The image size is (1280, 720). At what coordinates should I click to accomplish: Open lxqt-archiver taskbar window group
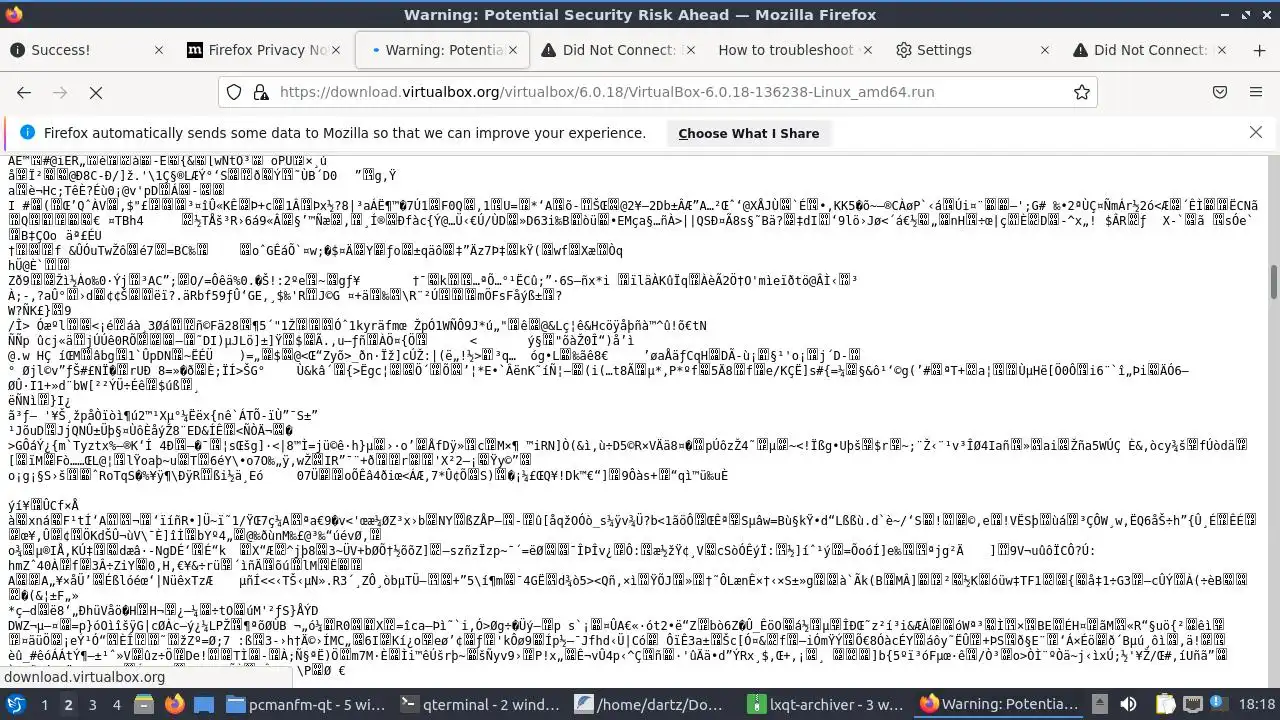click(x=828, y=704)
